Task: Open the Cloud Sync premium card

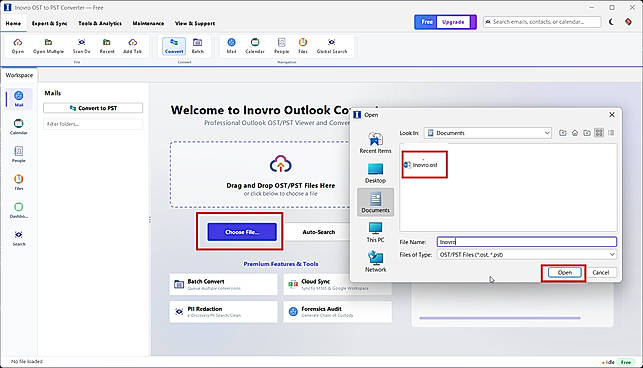Action: (337, 284)
